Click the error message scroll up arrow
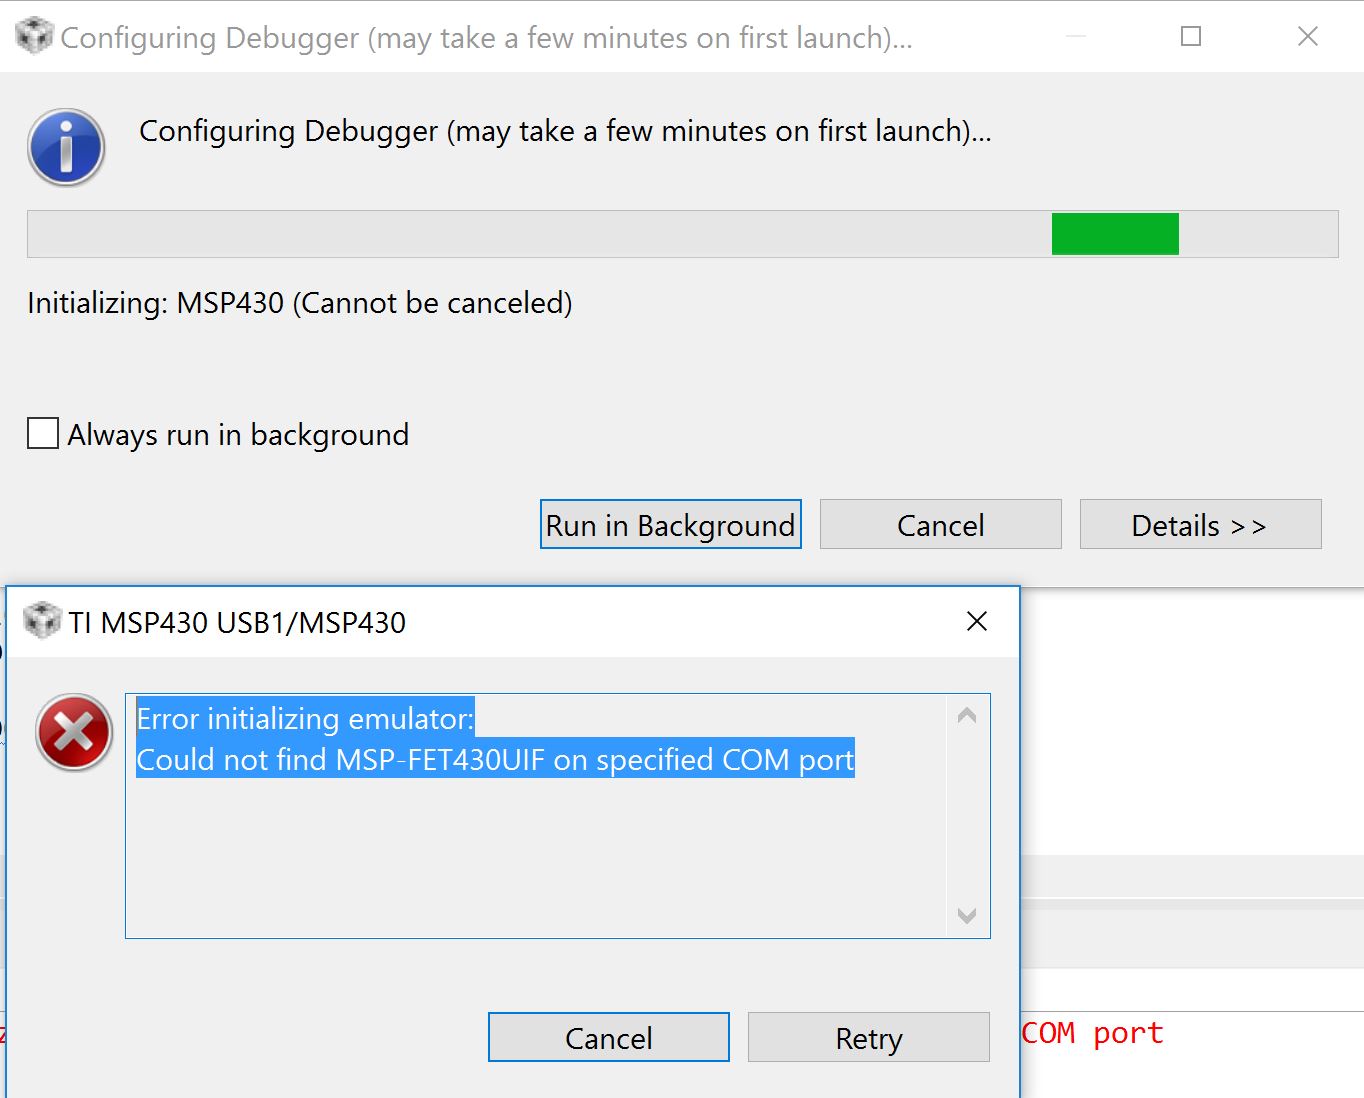The image size is (1364, 1098). 967,715
